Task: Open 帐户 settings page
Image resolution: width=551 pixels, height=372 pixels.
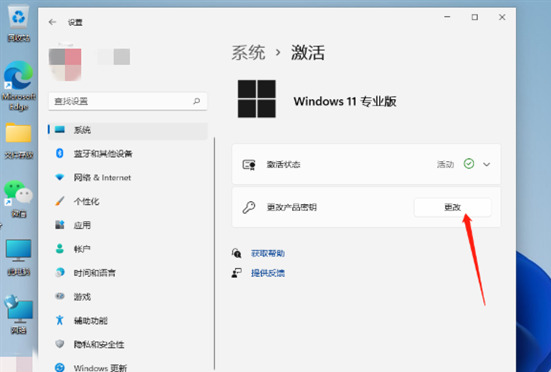Action: pos(128,249)
